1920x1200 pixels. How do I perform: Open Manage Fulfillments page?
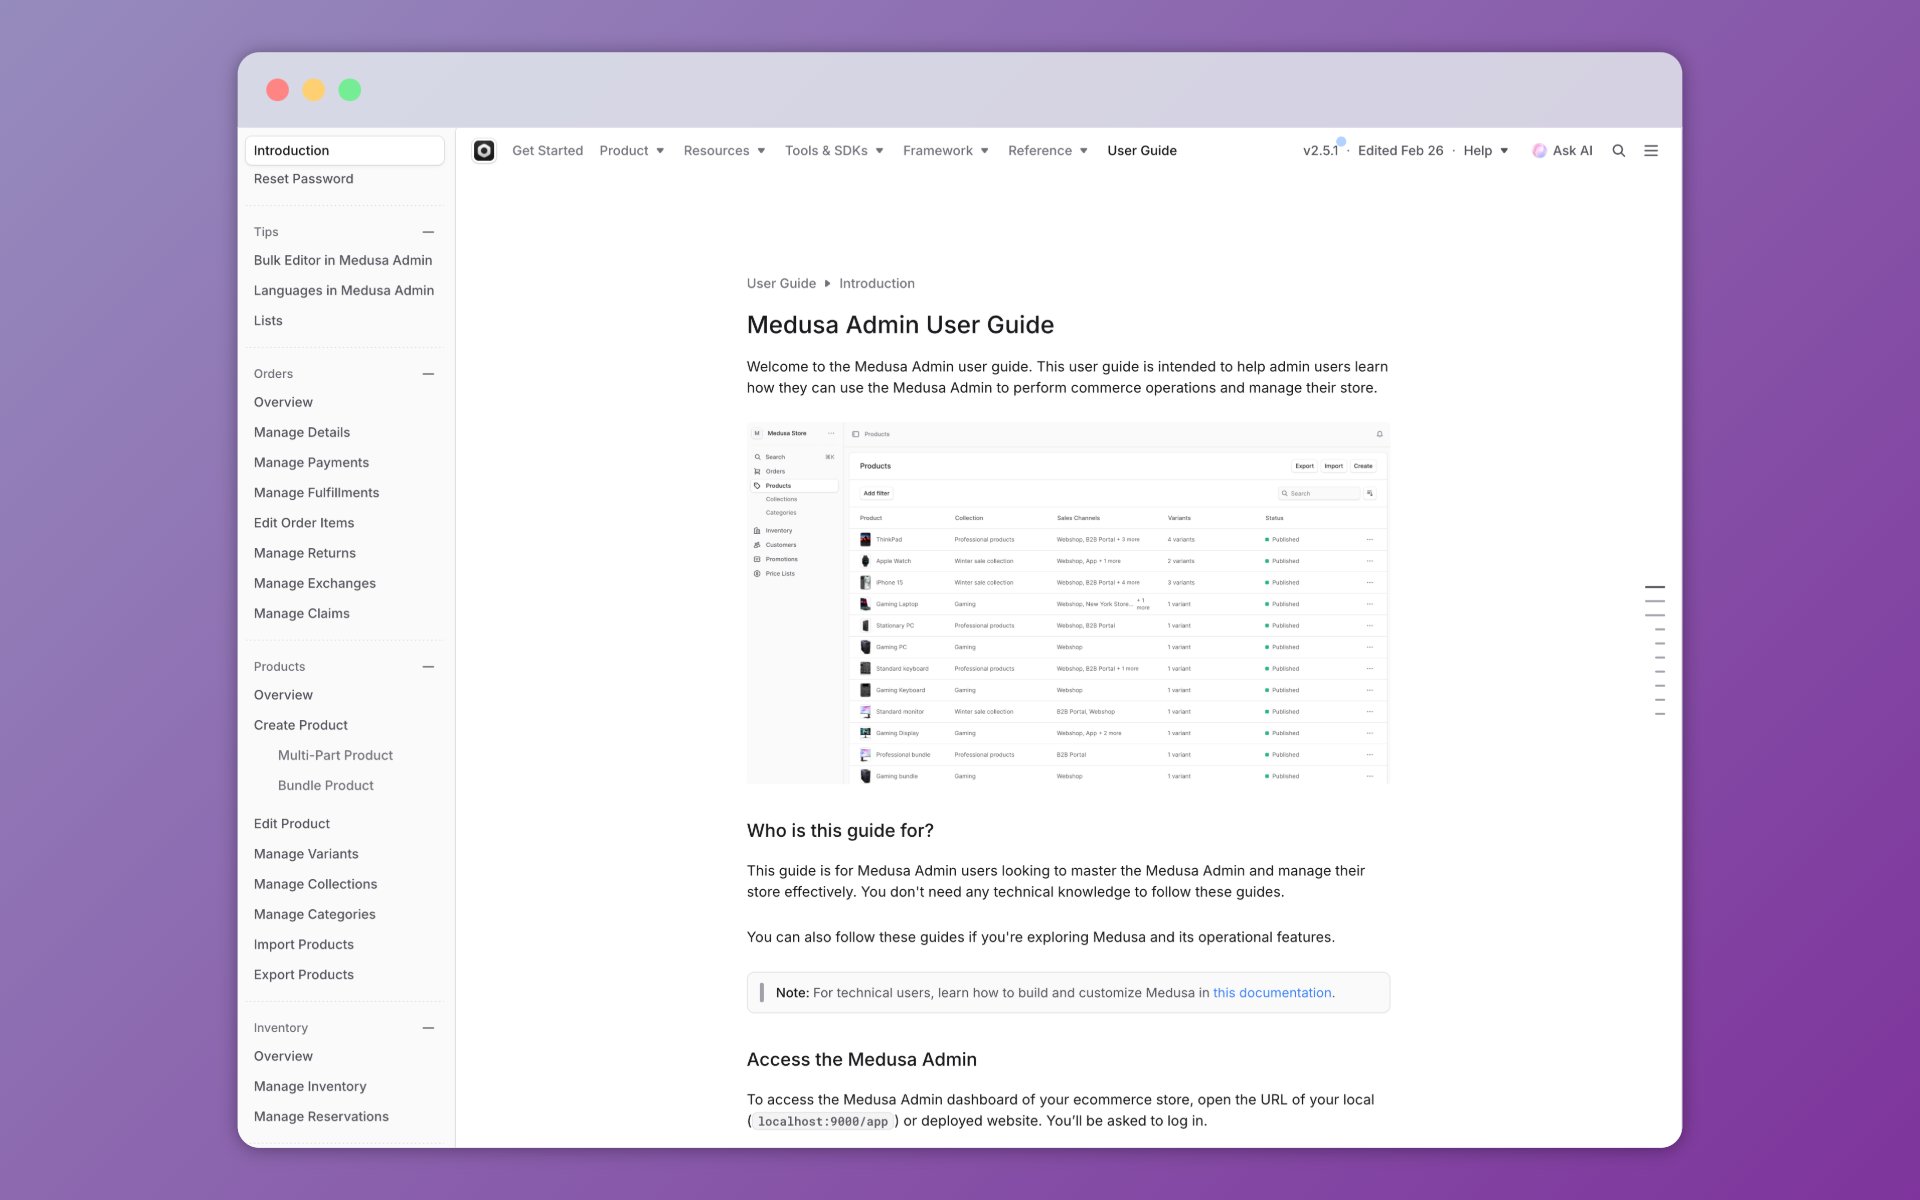click(316, 493)
